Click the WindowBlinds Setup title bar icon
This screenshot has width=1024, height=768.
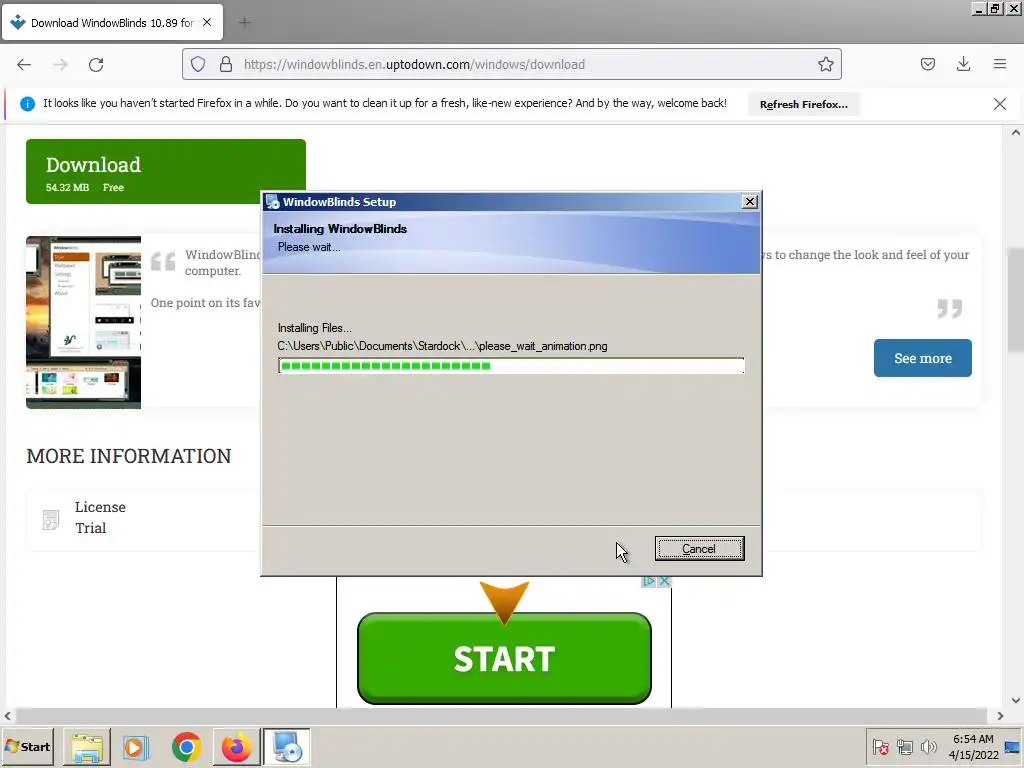pos(272,202)
